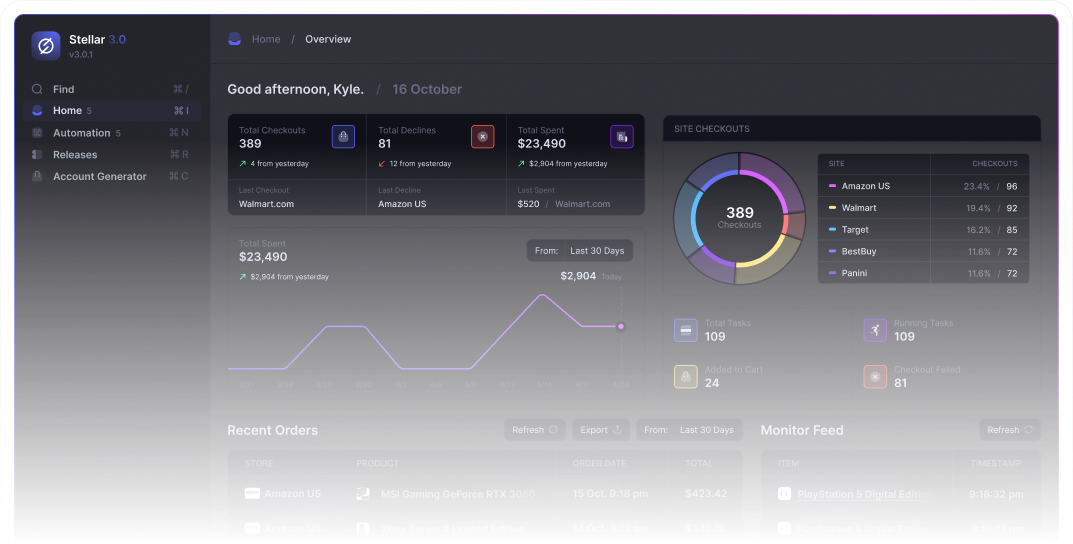The width and height of the screenshot is (1073, 544).
Task: Click the Total Declines red X icon
Action: click(482, 137)
